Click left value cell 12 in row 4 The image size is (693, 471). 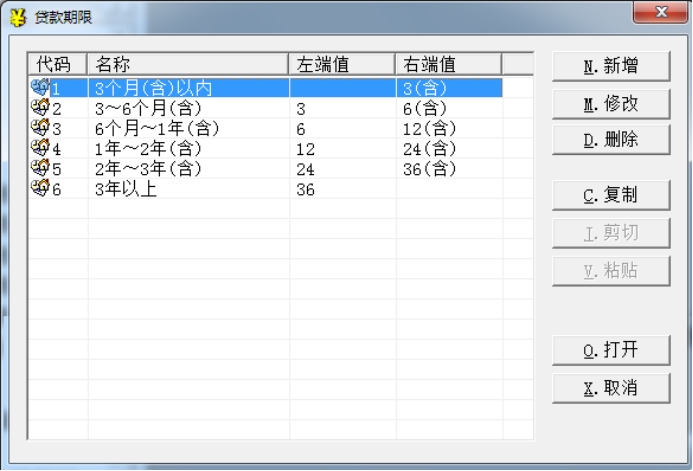305,149
